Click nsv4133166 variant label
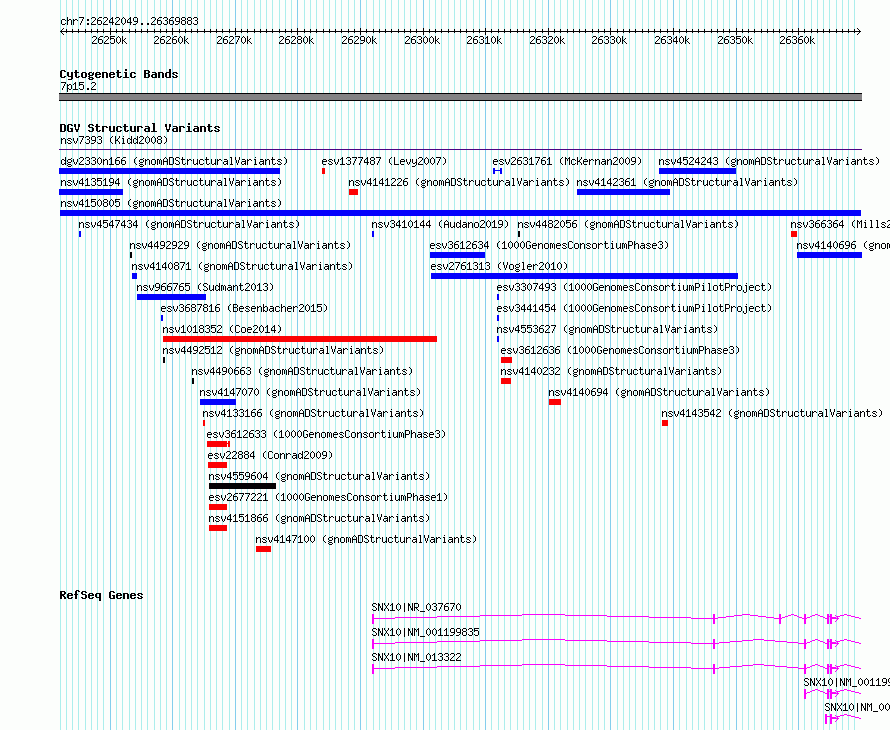The height and width of the screenshot is (730, 890). click(313, 413)
